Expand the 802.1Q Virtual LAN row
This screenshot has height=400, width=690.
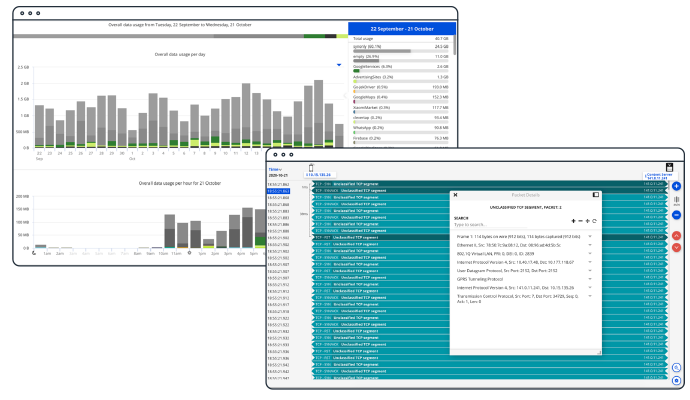[x=590, y=253]
